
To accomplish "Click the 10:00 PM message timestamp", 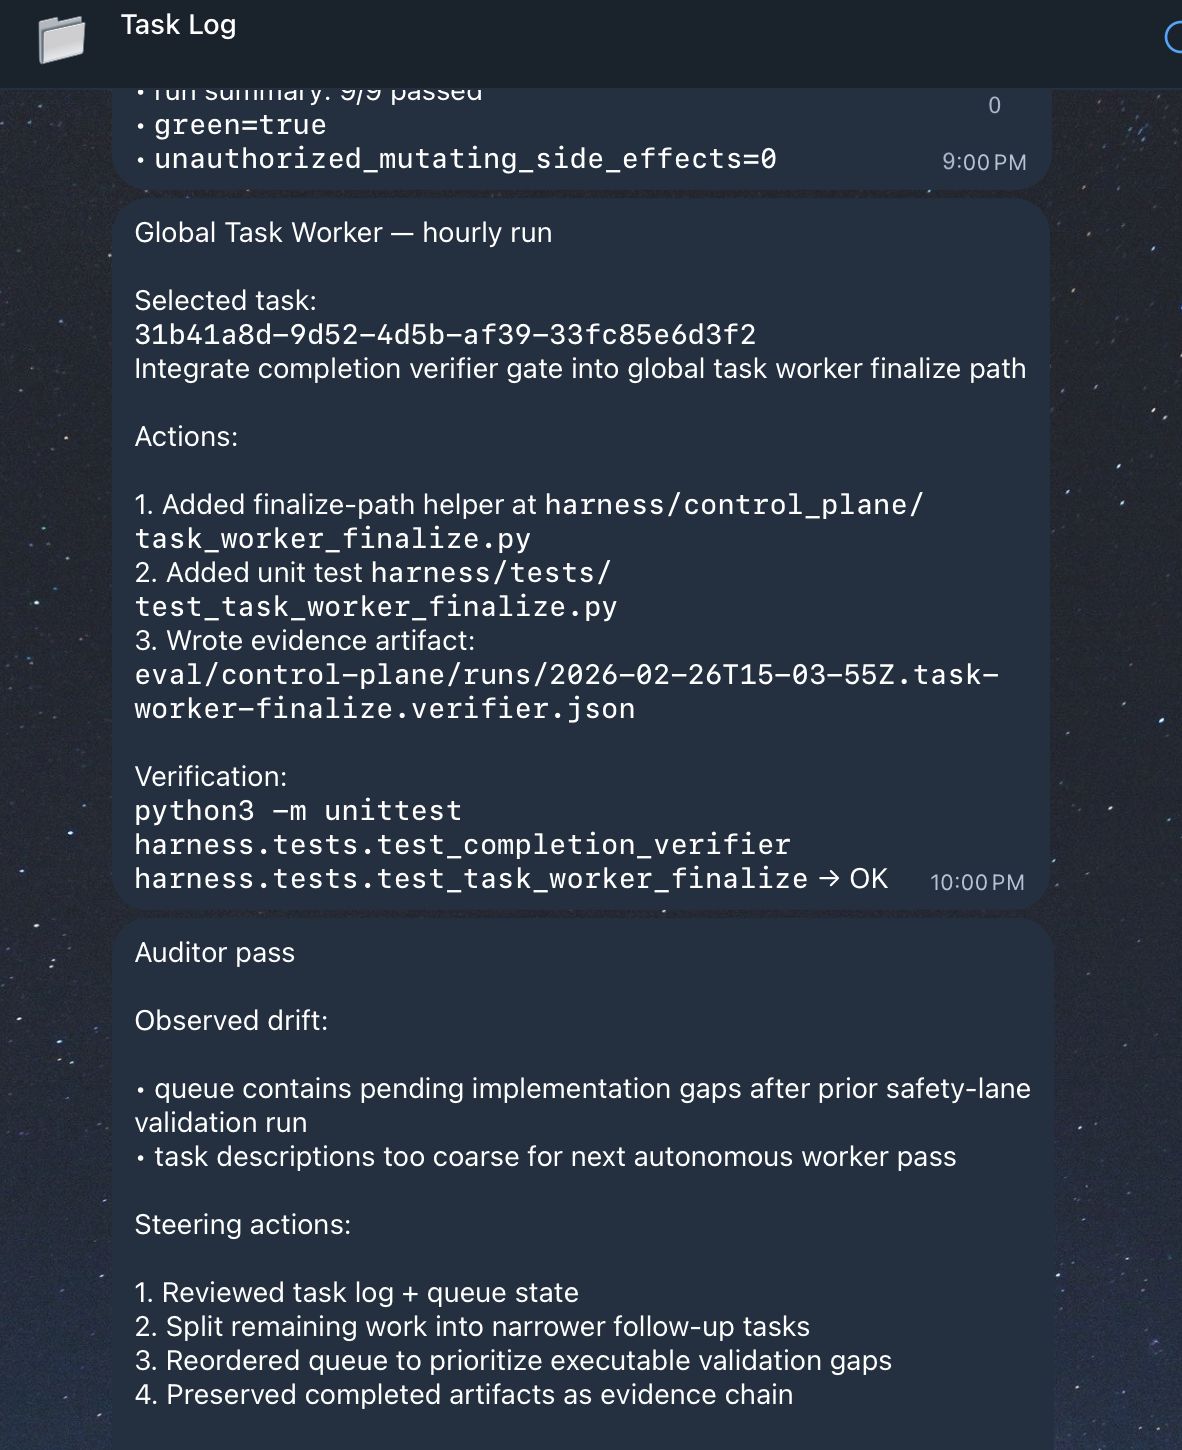I will click(977, 882).
